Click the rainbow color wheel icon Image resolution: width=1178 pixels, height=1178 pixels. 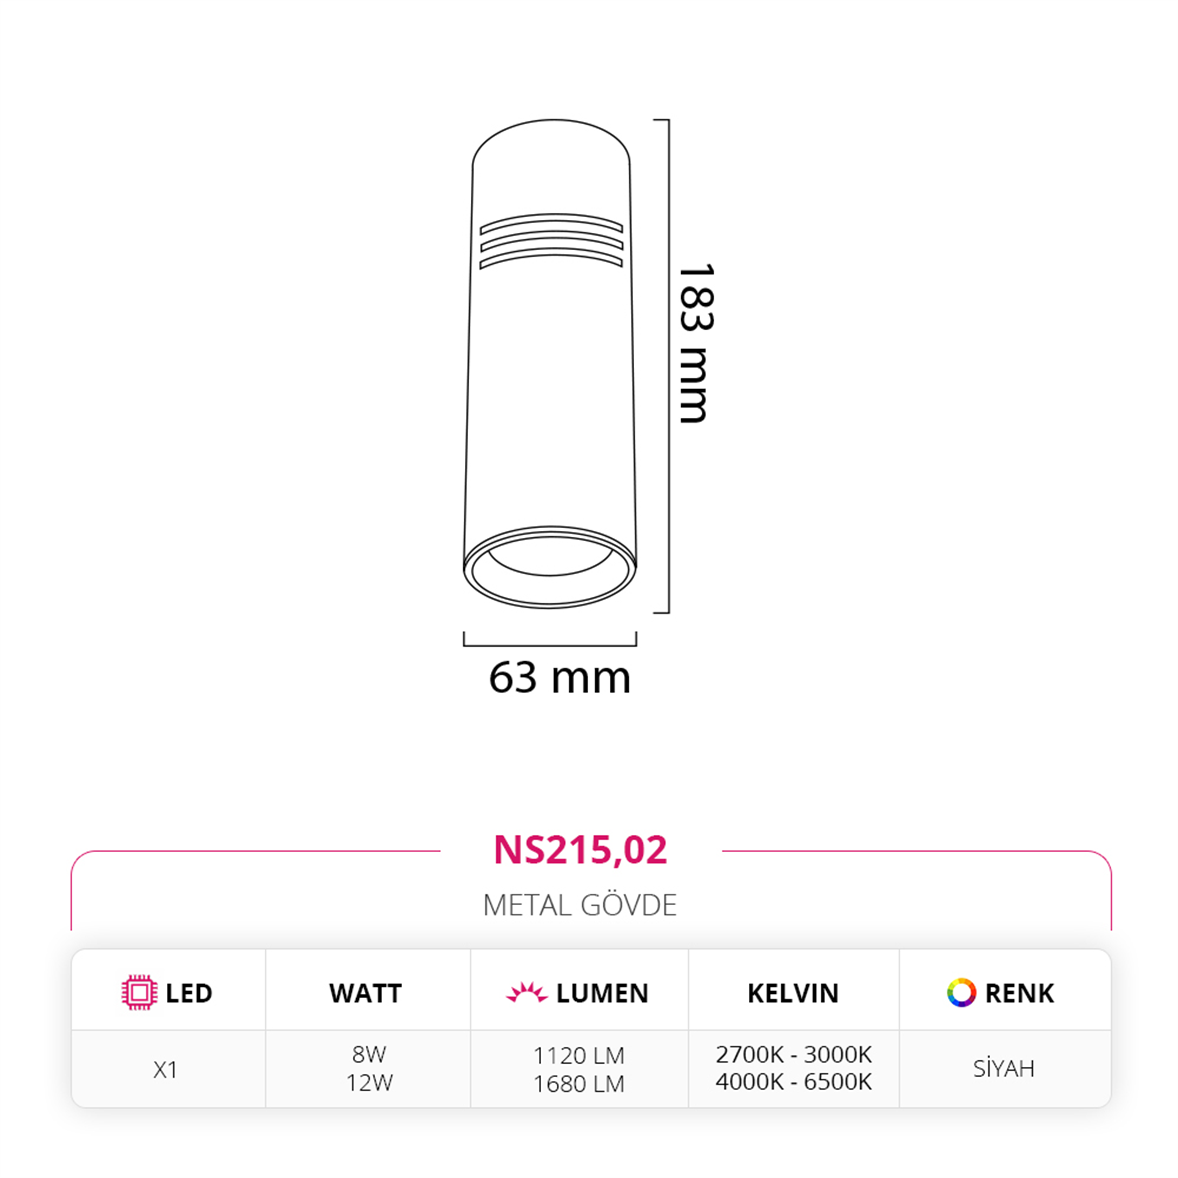[x=961, y=992]
